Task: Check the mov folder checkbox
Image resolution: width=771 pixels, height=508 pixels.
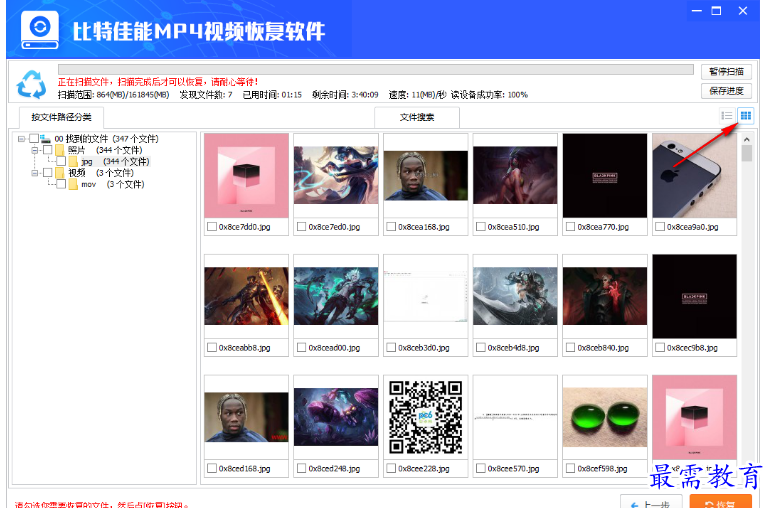Action: point(61,184)
